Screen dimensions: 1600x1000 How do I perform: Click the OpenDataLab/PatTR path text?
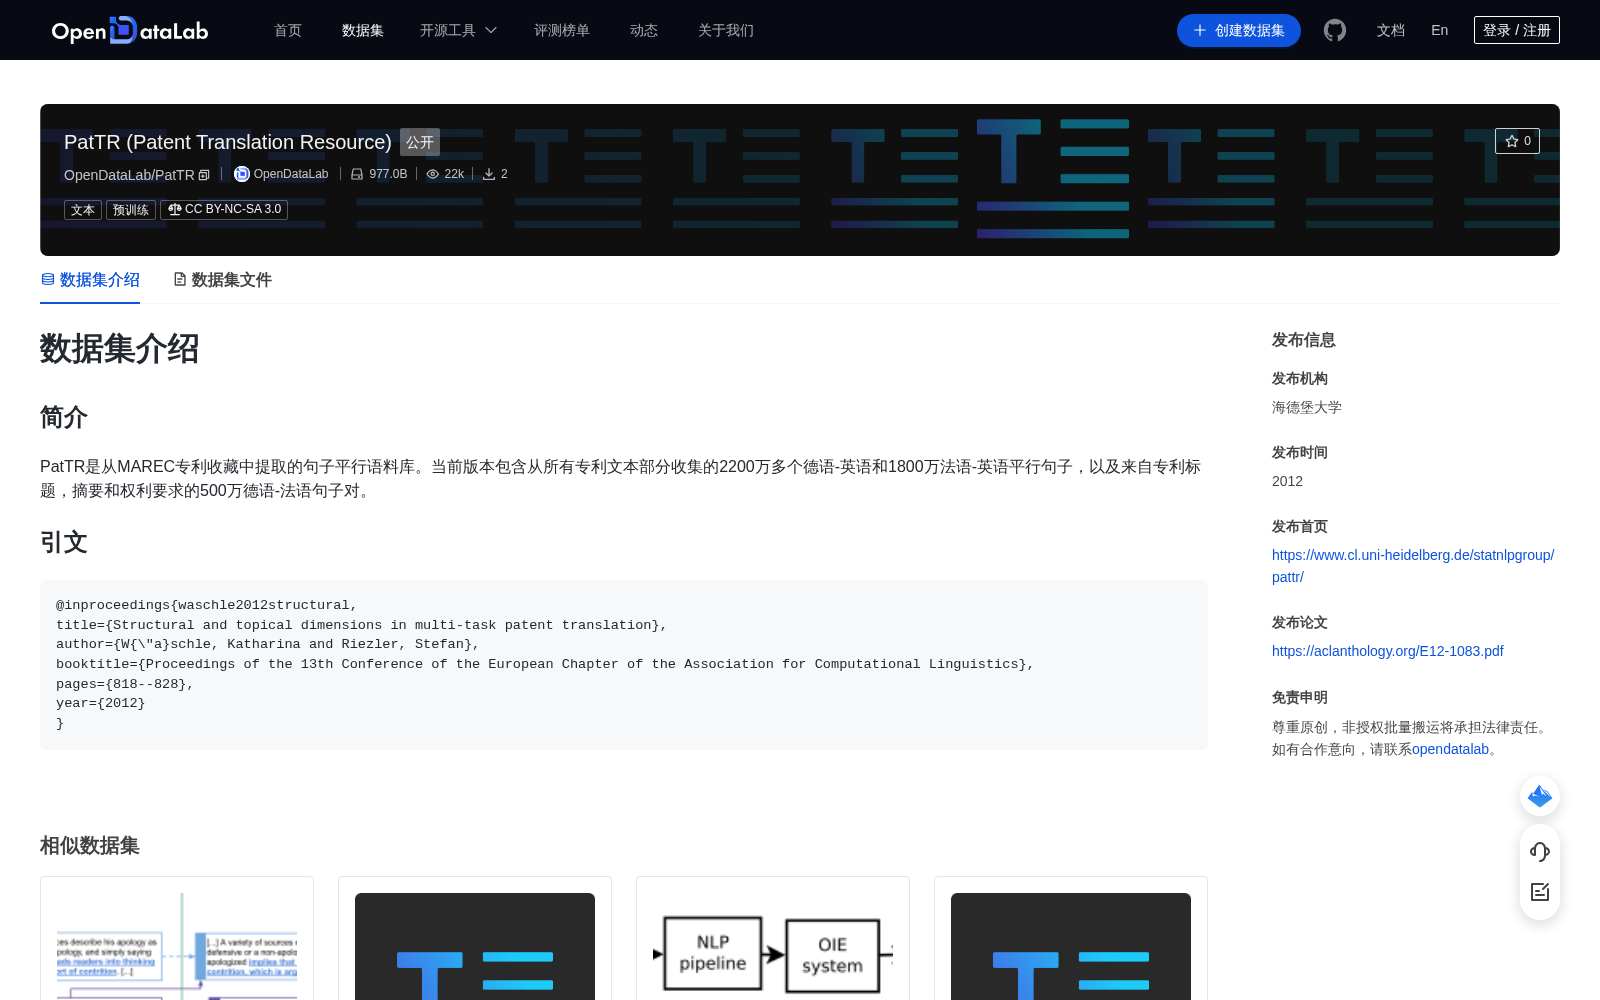(x=129, y=175)
